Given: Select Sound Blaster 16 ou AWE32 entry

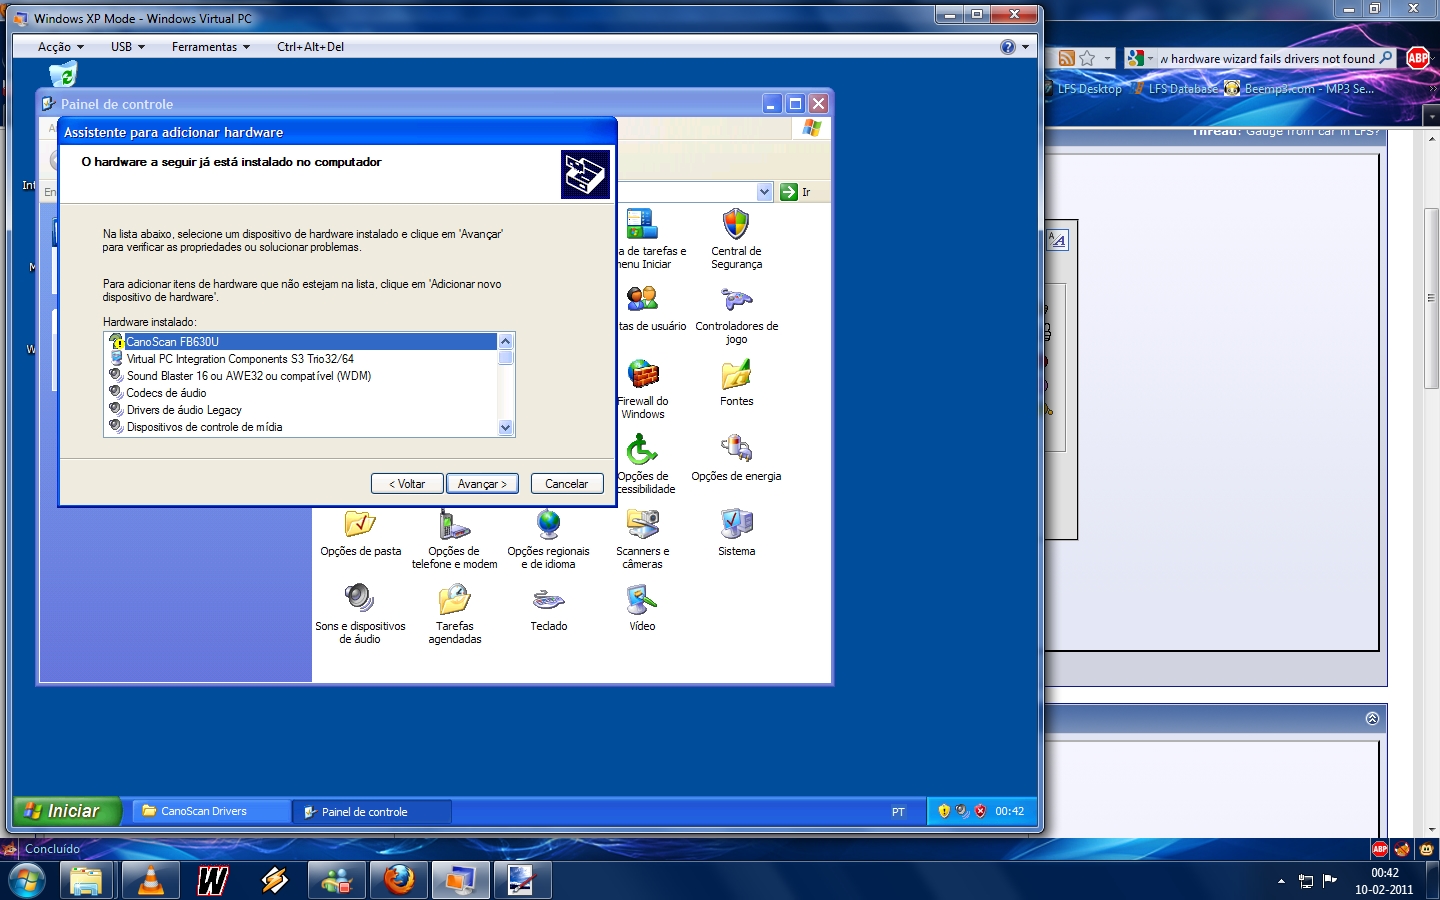Looking at the screenshot, I should [x=303, y=376].
